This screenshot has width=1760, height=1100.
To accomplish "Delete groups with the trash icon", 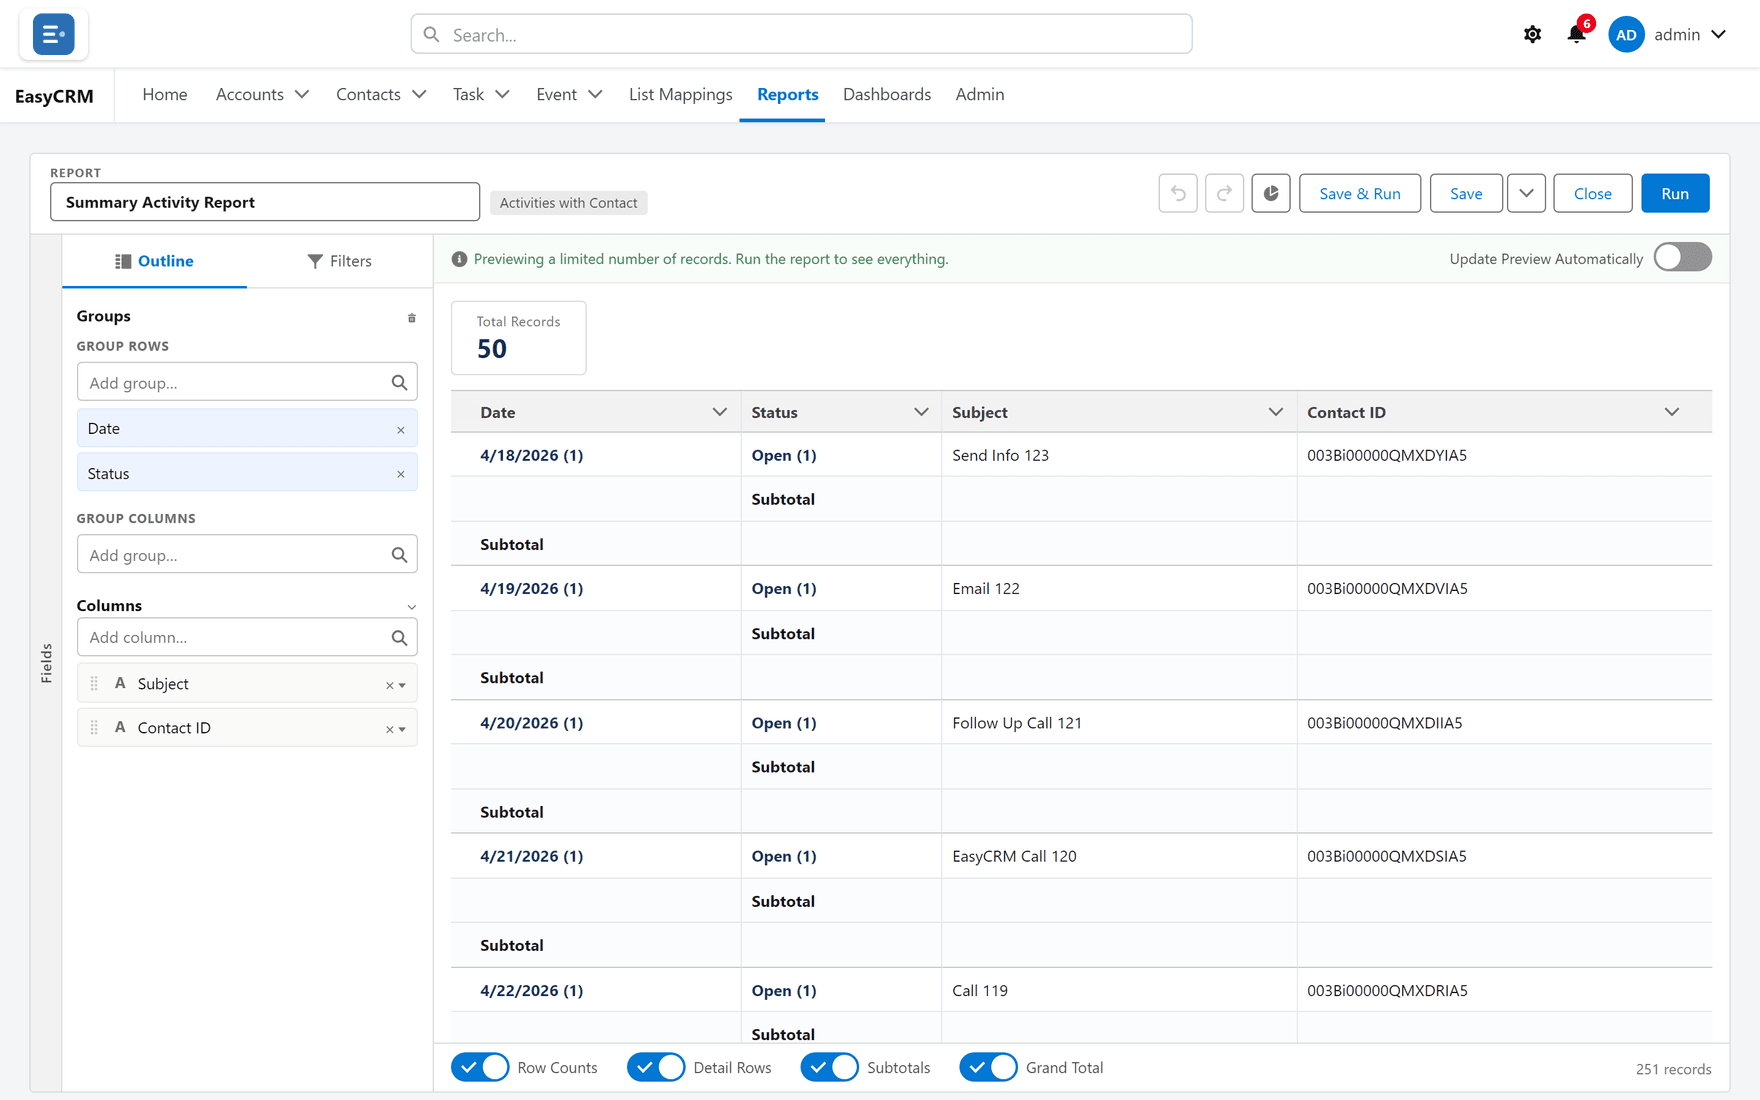I will (411, 317).
